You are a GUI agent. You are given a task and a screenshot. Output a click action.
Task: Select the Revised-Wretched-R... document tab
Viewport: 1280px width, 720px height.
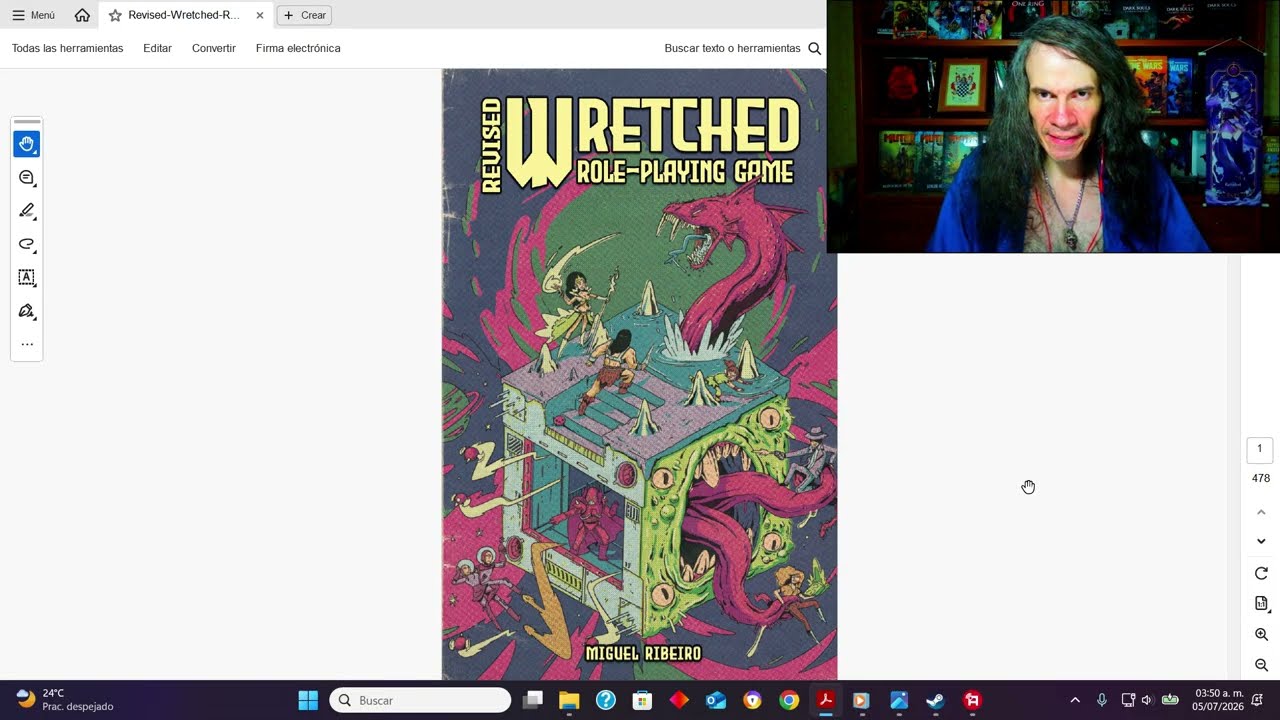pos(184,15)
